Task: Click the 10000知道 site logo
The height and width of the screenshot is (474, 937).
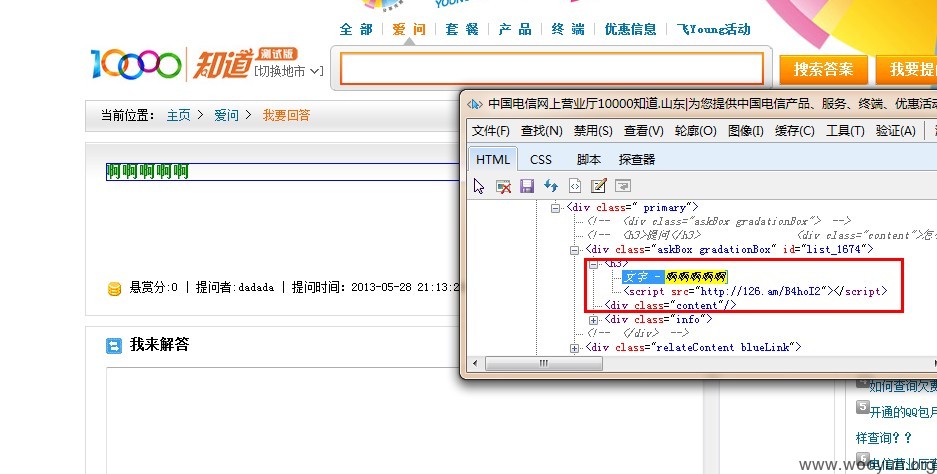Action: coord(195,65)
